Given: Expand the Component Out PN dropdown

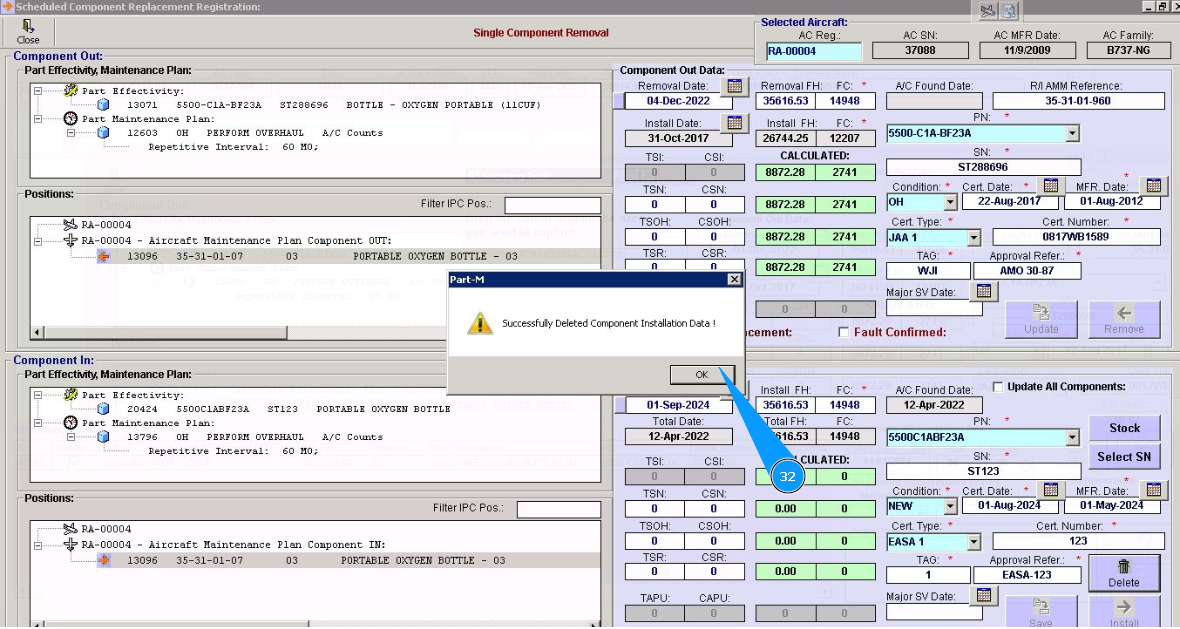Looking at the screenshot, I should click(x=1072, y=133).
